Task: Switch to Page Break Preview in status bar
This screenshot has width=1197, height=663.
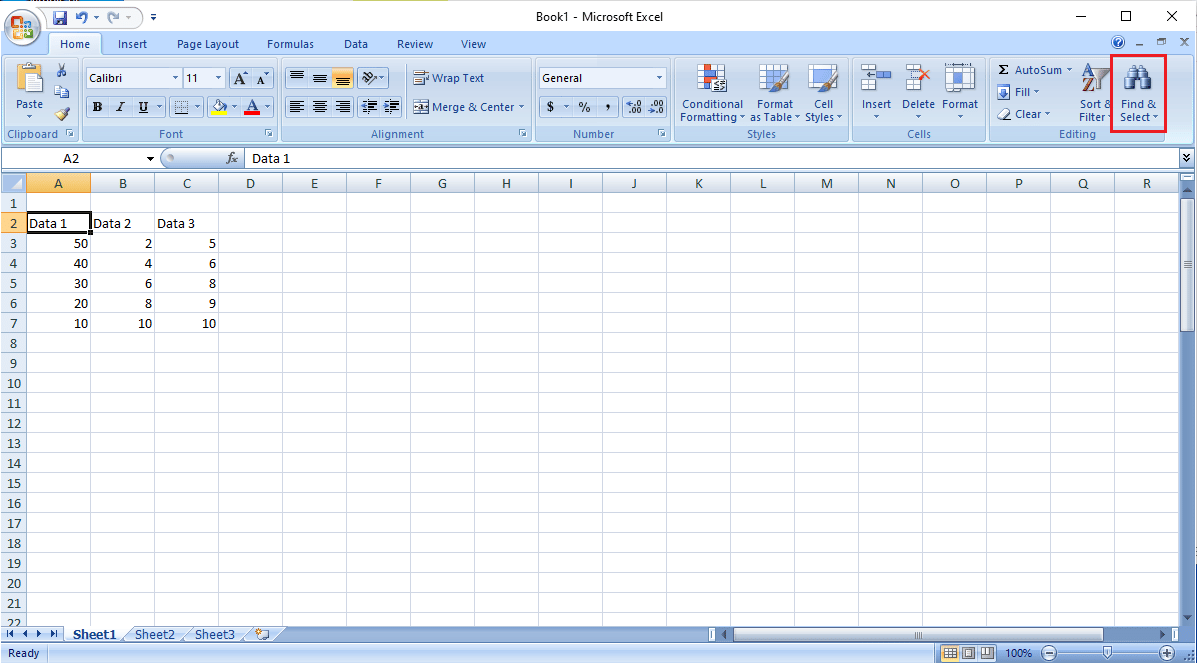Action: pyautogui.click(x=987, y=653)
